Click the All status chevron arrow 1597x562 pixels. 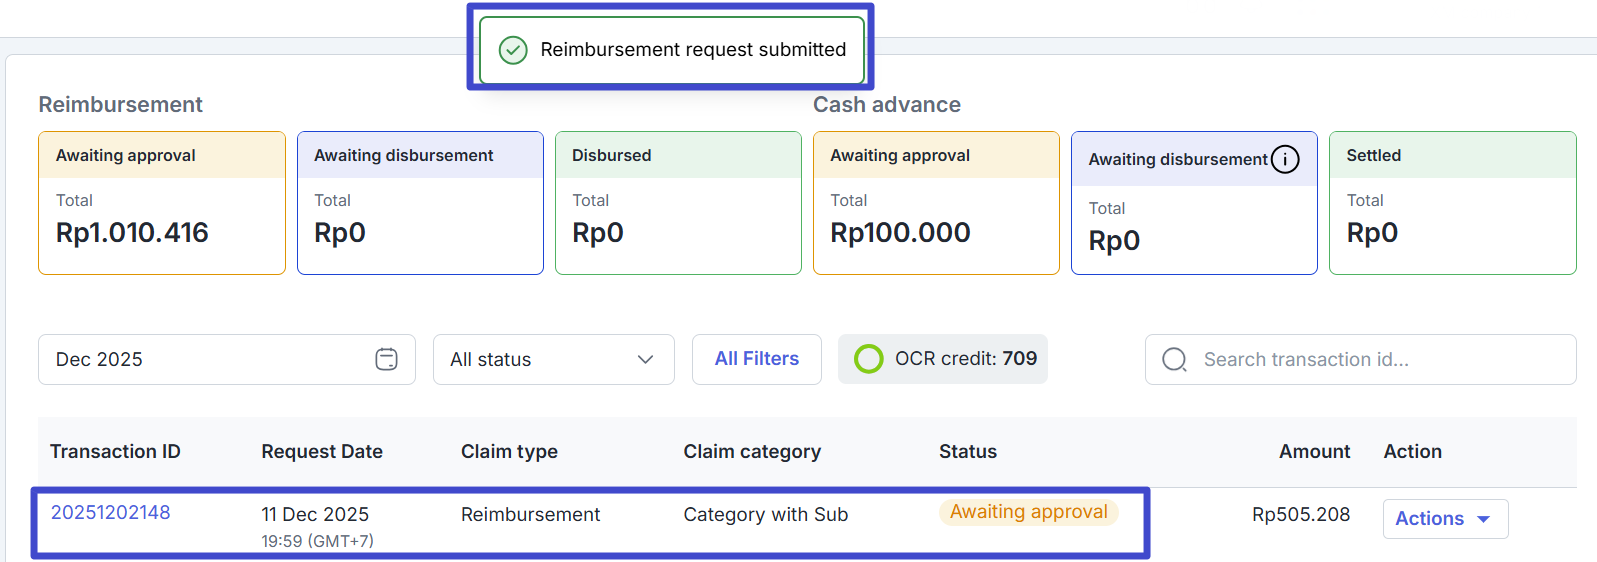[645, 359]
